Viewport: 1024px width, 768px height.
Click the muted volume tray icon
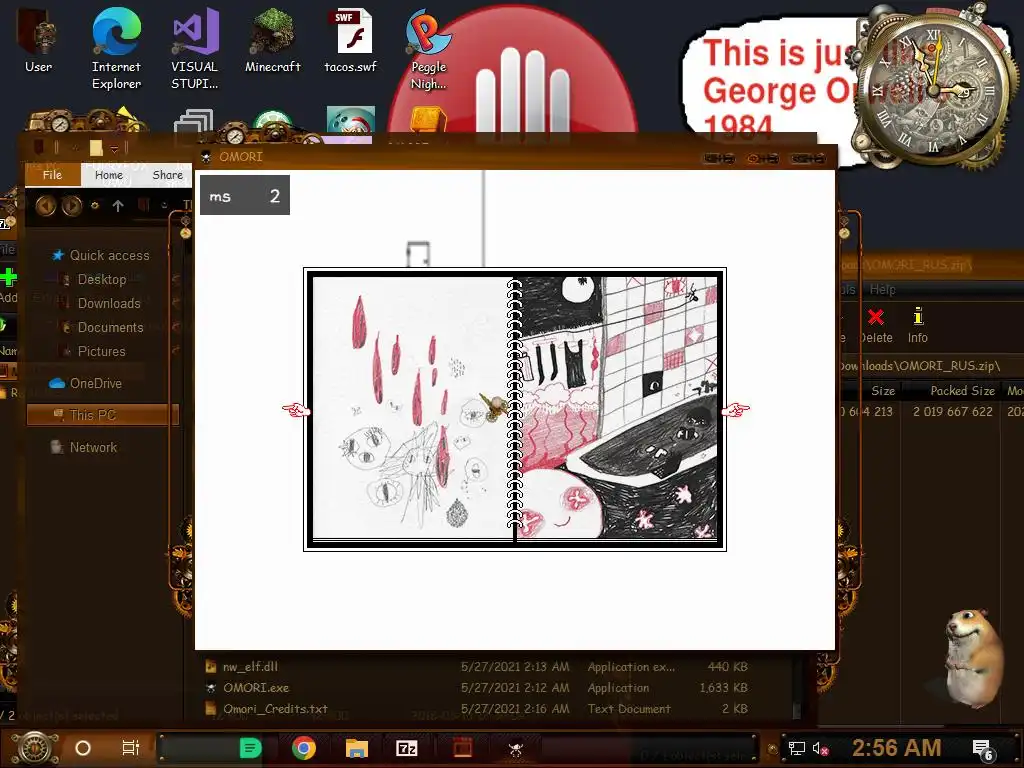coord(820,748)
